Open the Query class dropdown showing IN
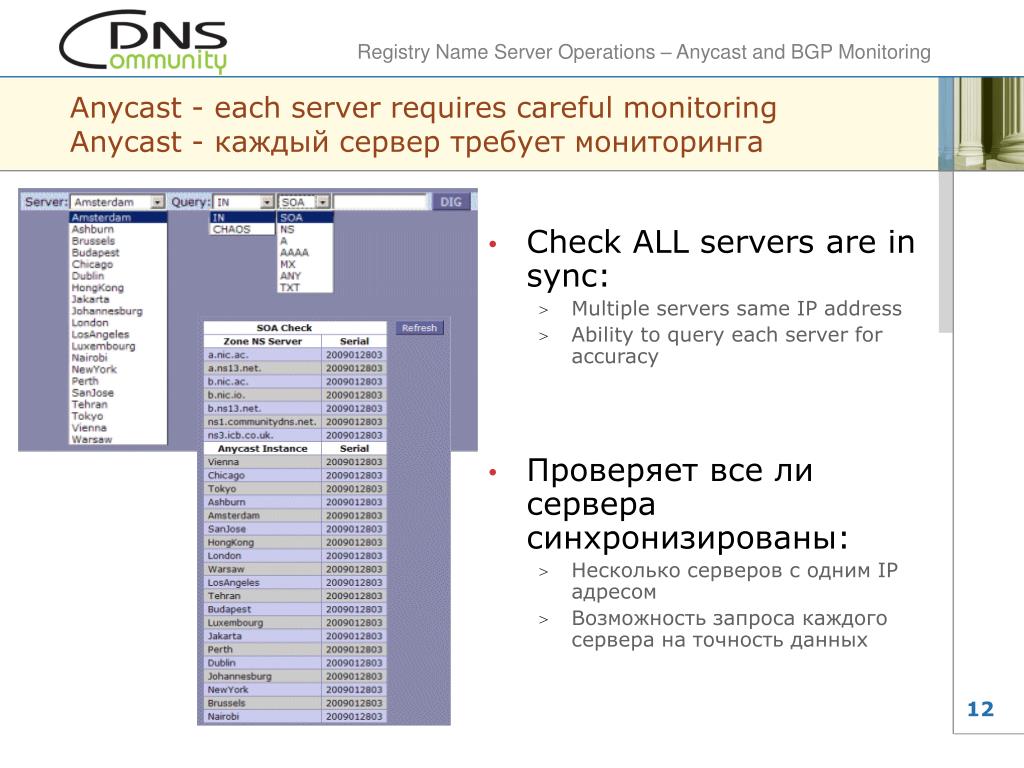Viewport: 1024px width, 768px height. click(244, 202)
